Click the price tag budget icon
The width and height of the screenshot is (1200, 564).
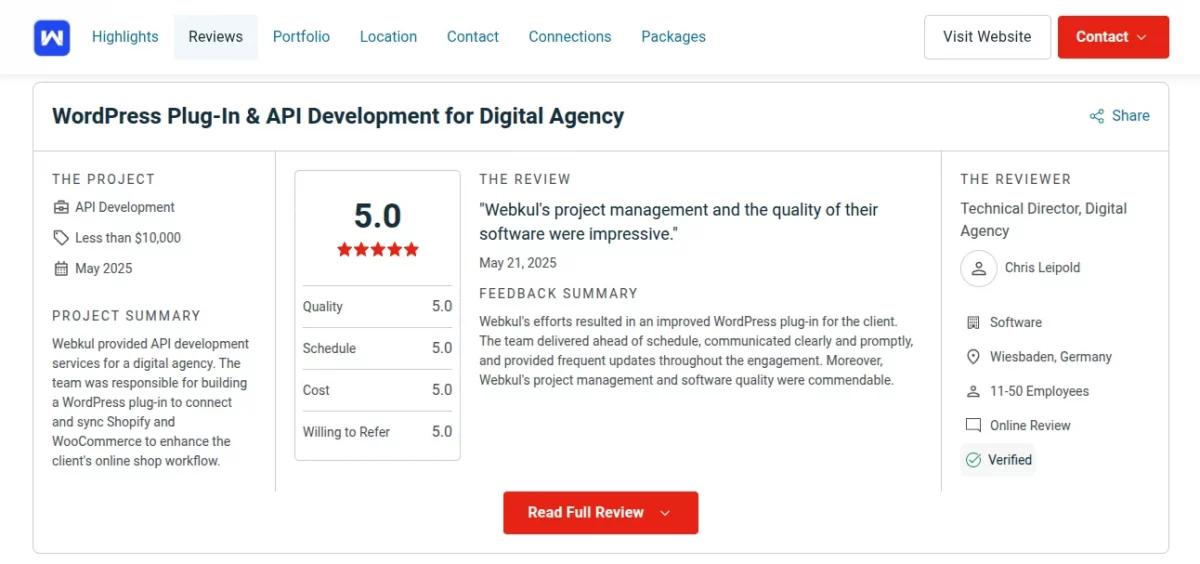click(x=60, y=238)
